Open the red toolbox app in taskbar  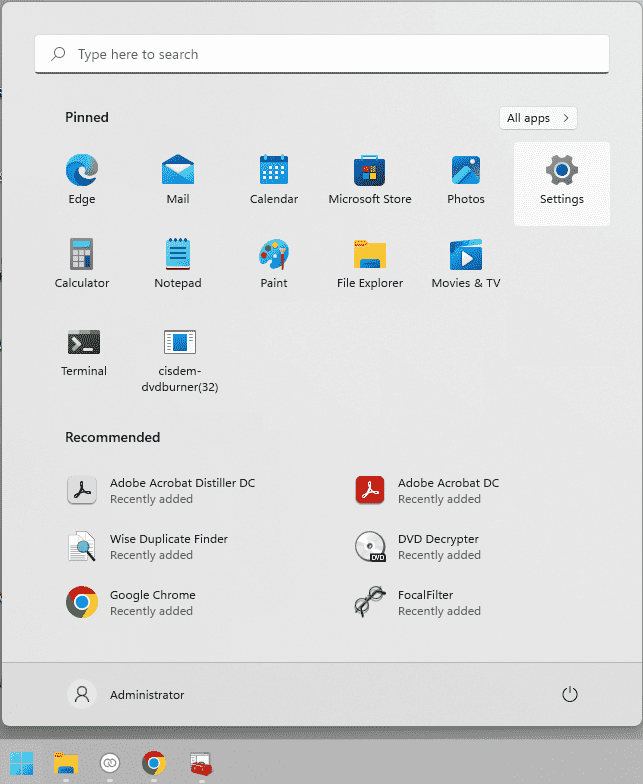(201, 763)
